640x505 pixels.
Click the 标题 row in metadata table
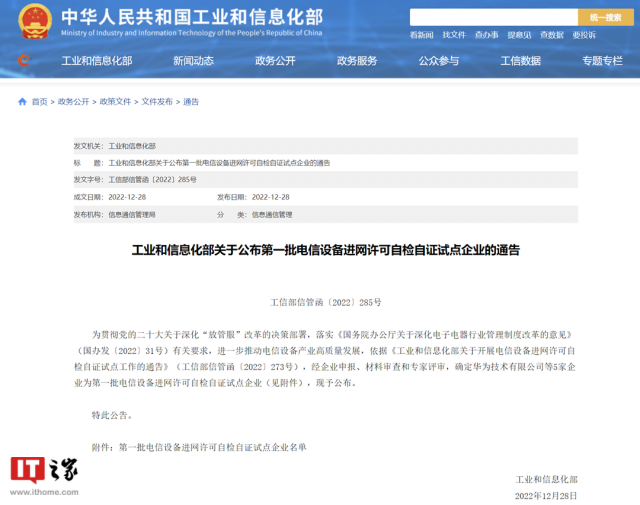(x=326, y=163)
